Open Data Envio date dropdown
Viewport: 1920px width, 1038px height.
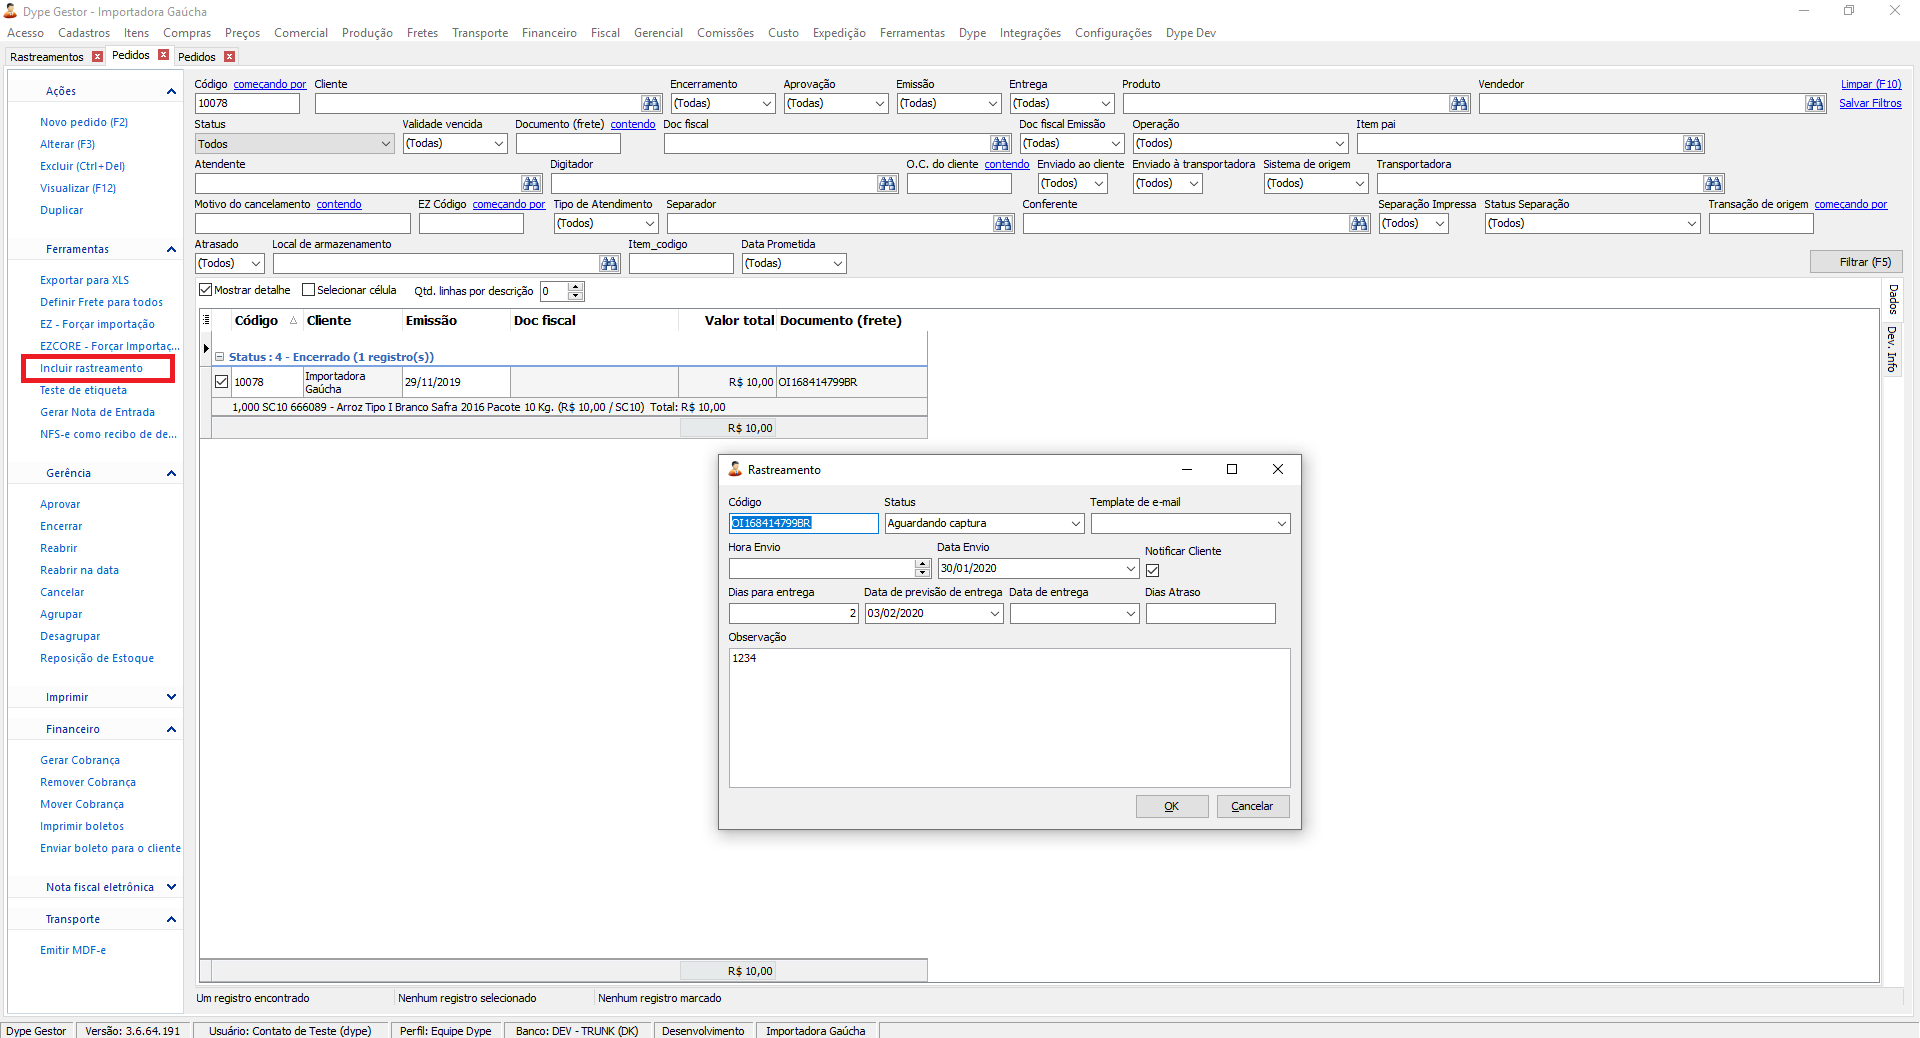(1130, 569)
